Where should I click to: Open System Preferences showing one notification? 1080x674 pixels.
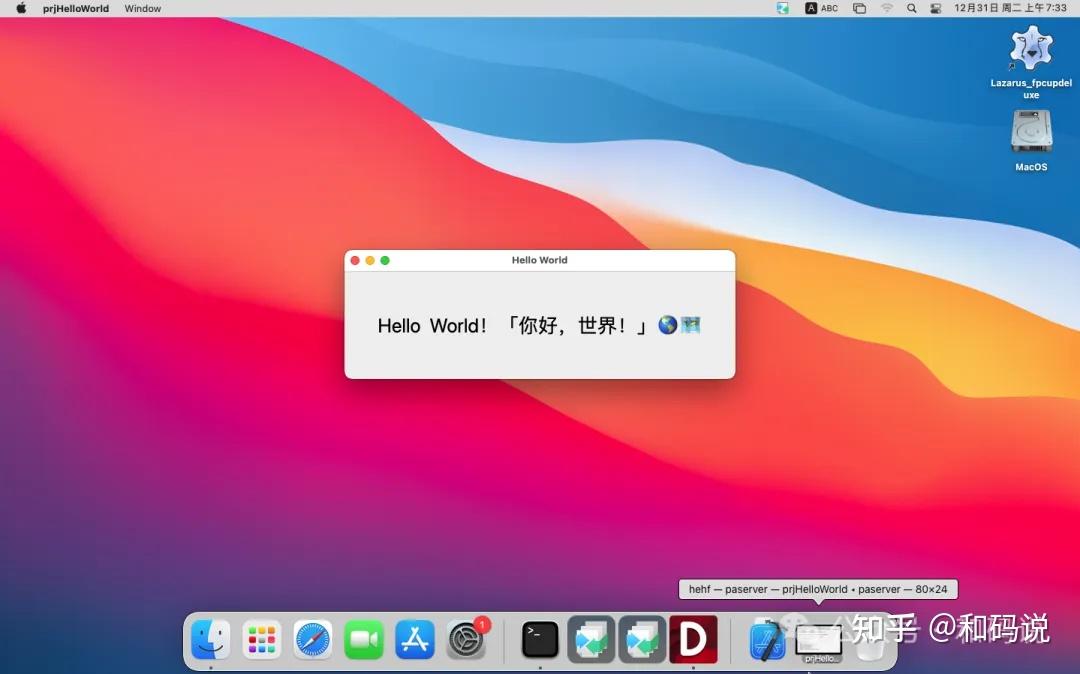click(x=467, y=638)
